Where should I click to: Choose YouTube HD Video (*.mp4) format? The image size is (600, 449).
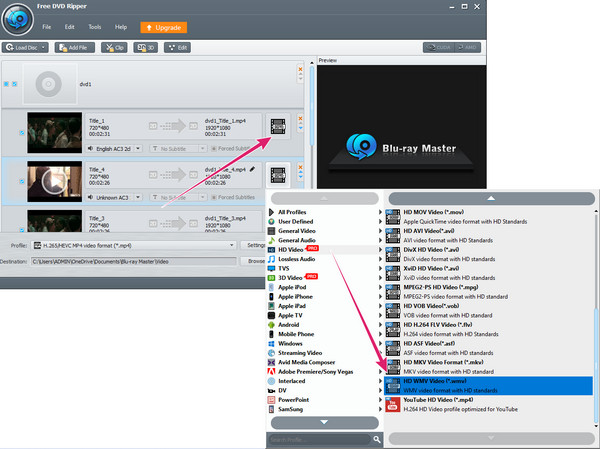(489, 404)
